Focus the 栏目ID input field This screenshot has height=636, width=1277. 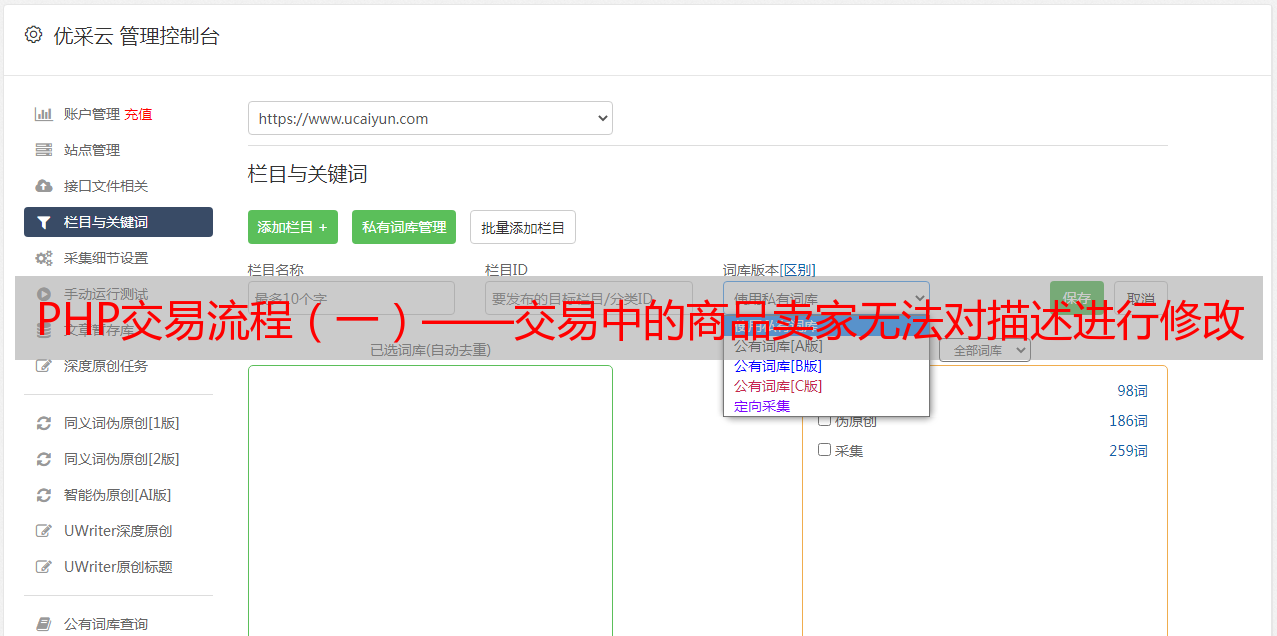click(589, 298)
